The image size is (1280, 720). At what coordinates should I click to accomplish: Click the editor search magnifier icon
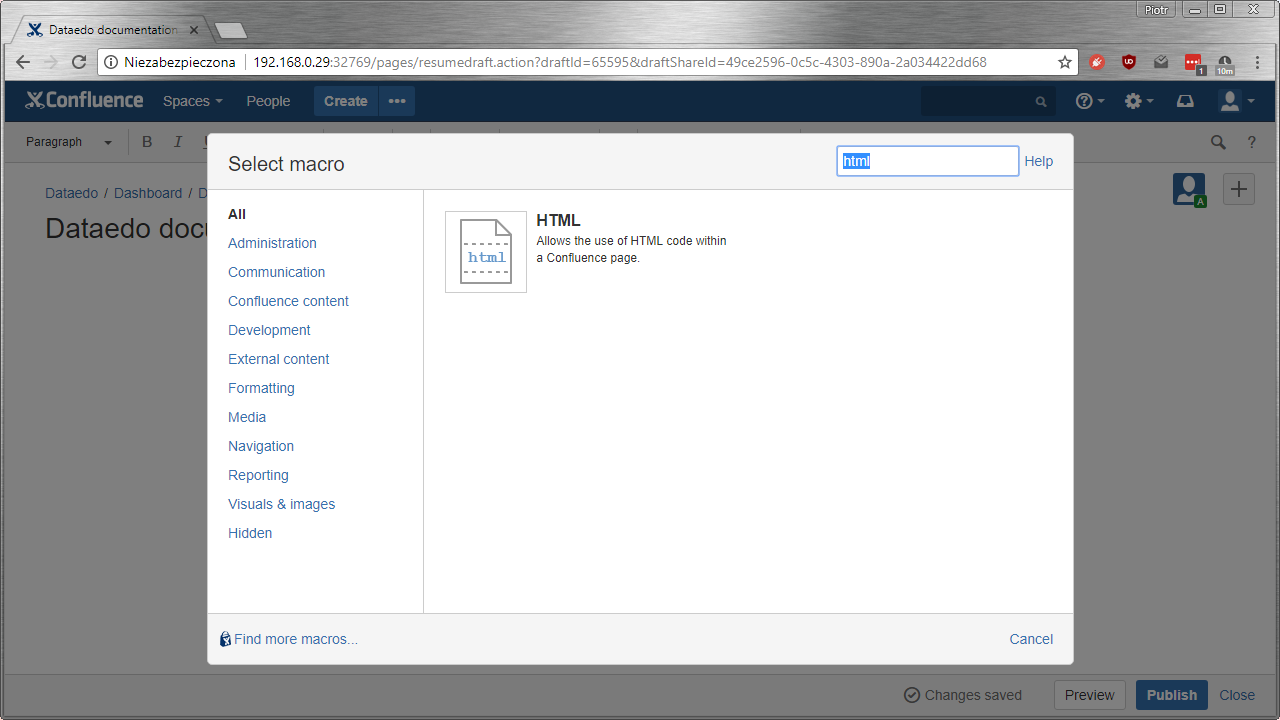point(1218,142)
